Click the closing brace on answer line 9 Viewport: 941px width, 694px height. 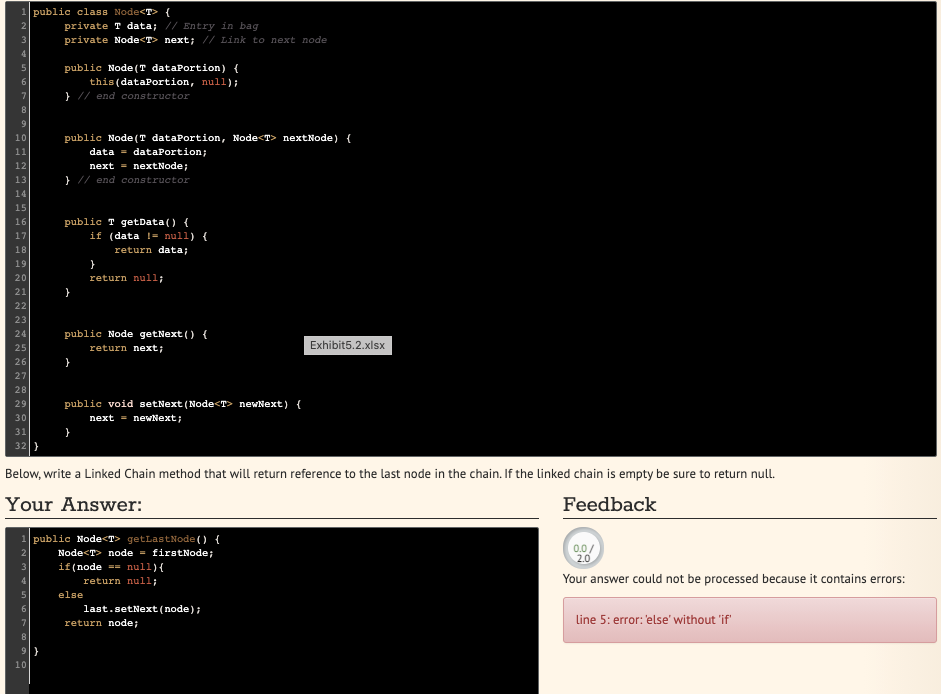coord(34,650)
